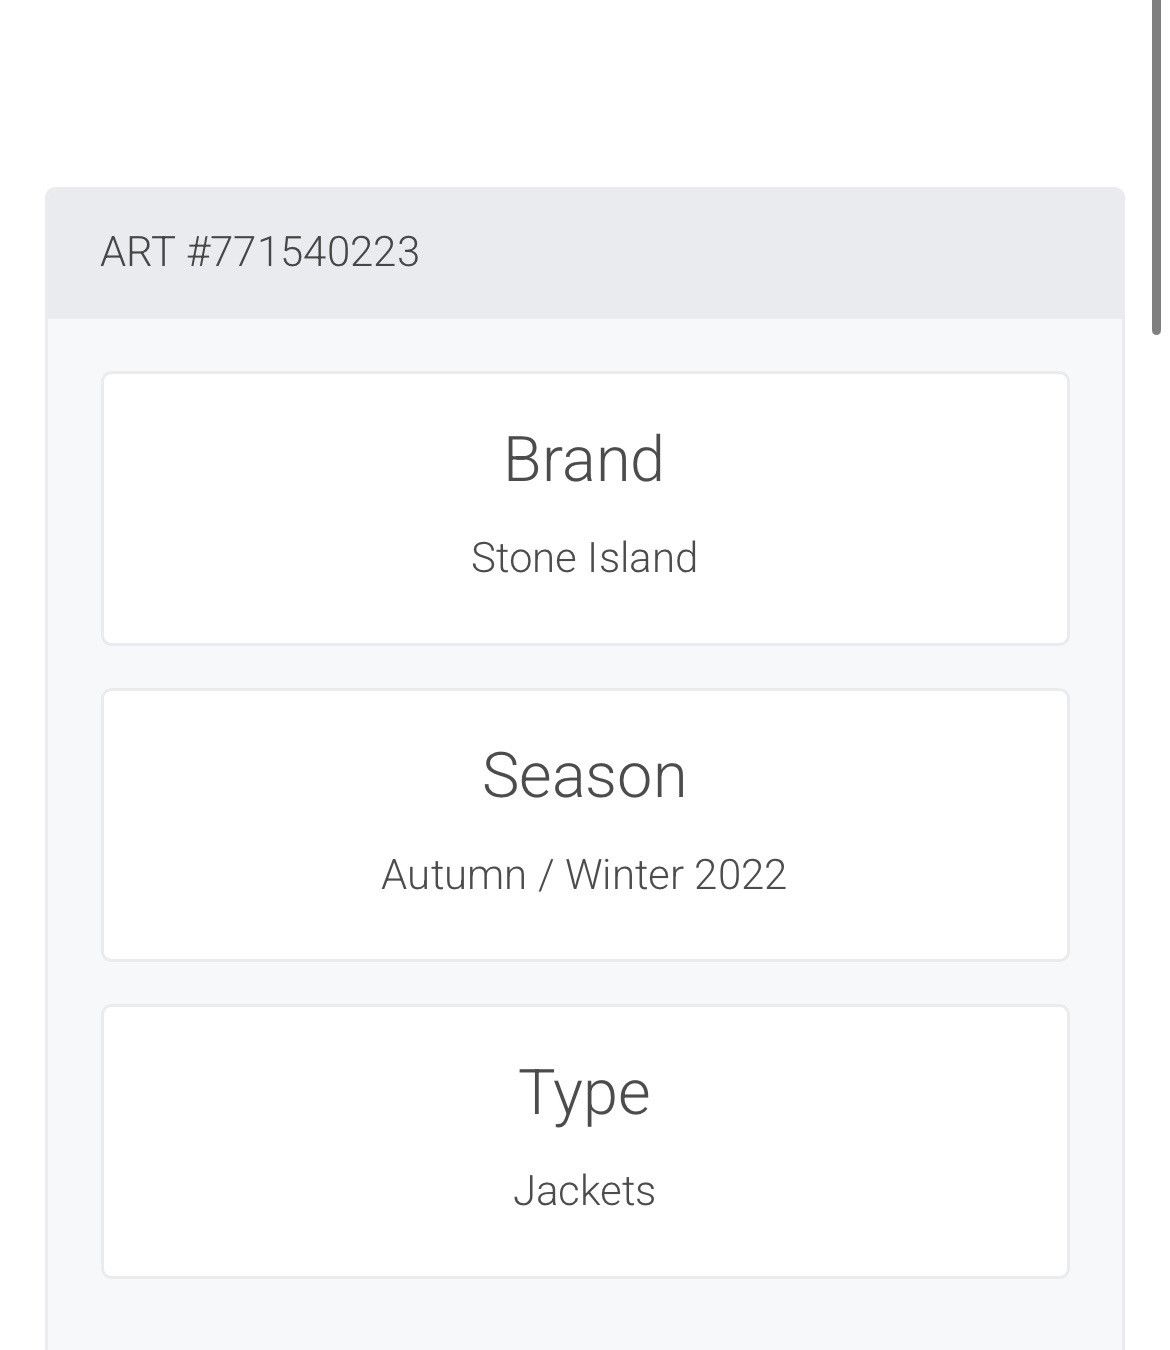Click the Type heading

[584, 1095]
